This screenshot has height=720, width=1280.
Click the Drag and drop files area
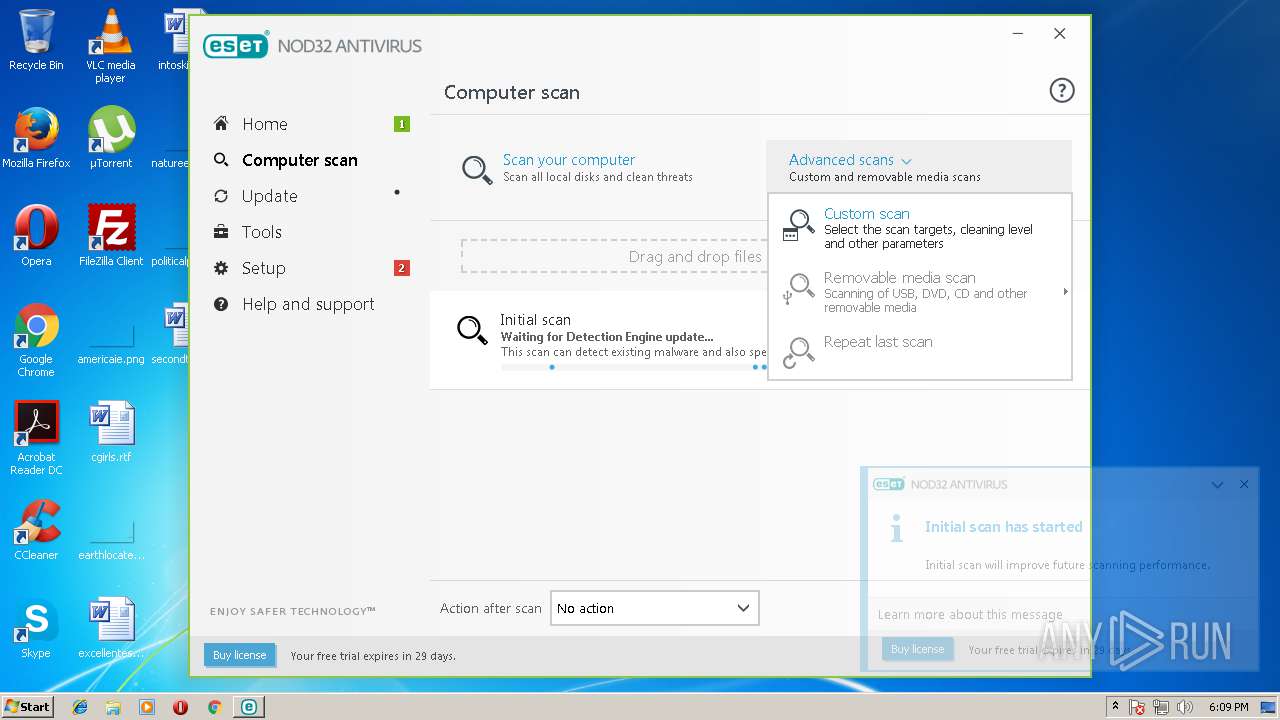tap(614, 256)
